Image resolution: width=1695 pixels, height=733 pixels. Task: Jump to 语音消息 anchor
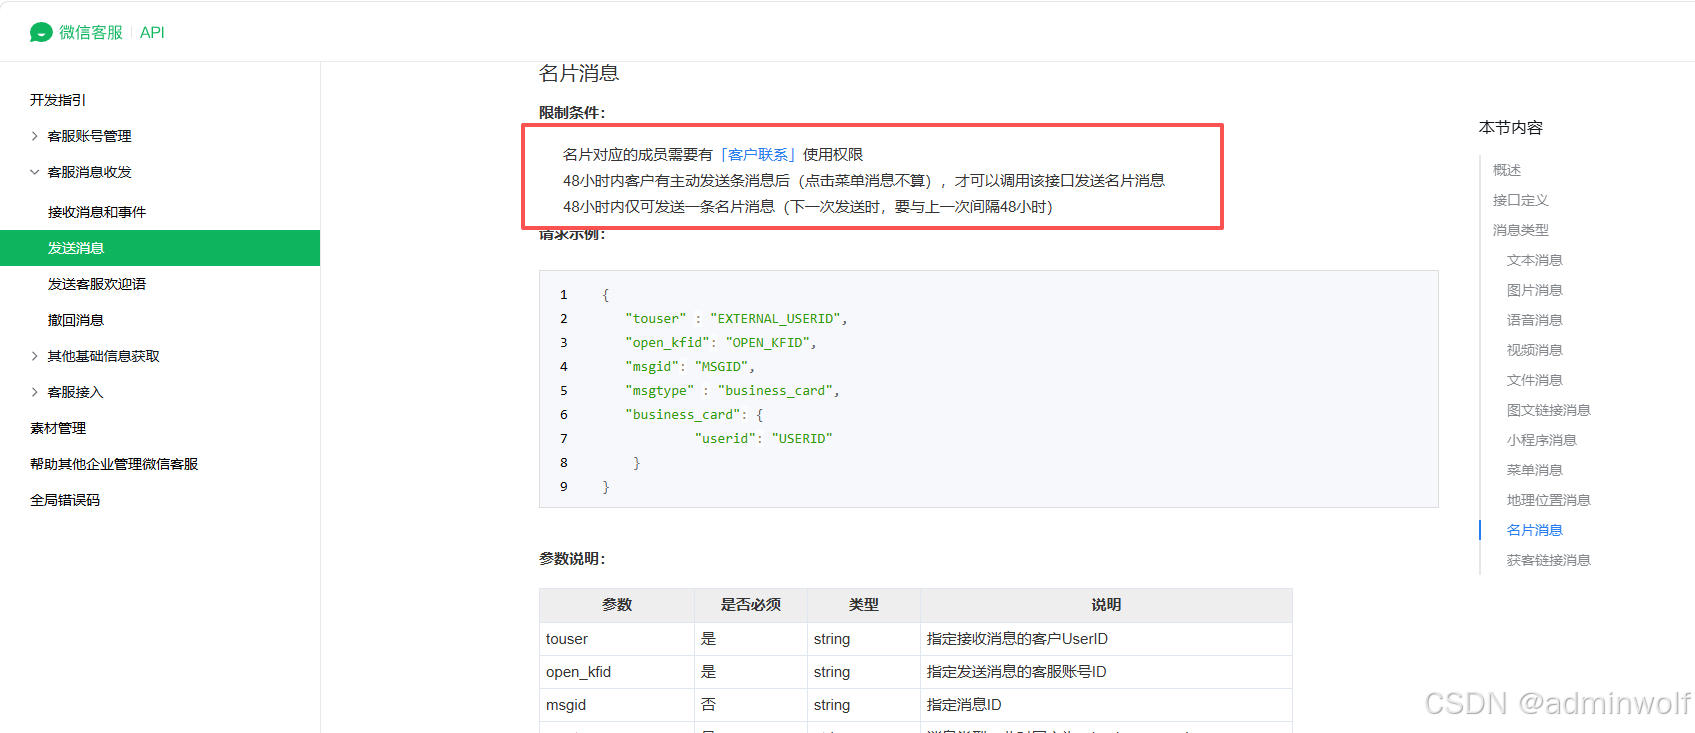[x=1535, y=320]
